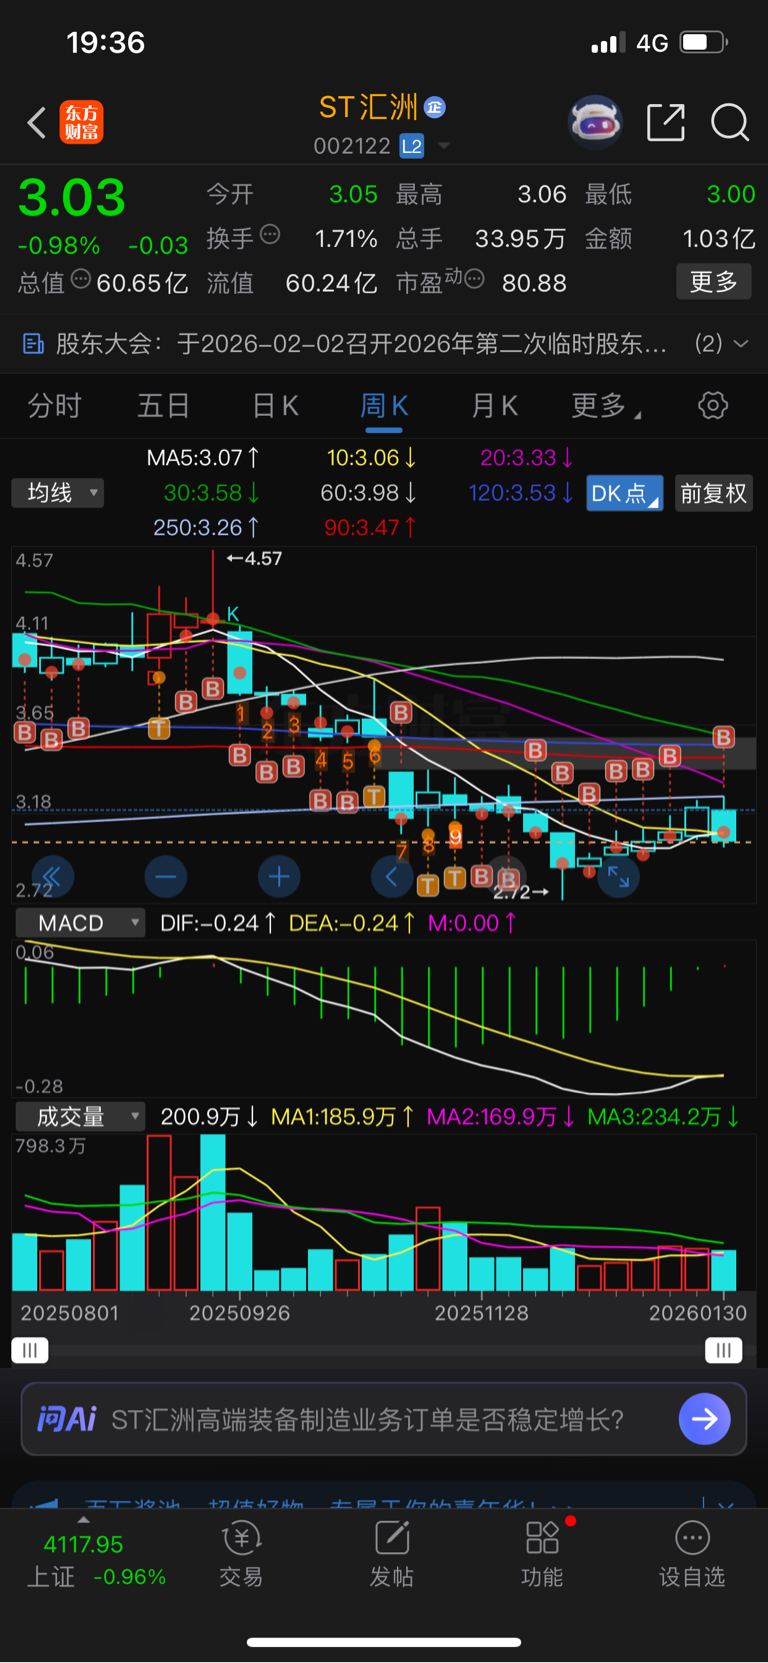
Task: Switch to 月K tab
Action: click(x=494, y=405)
